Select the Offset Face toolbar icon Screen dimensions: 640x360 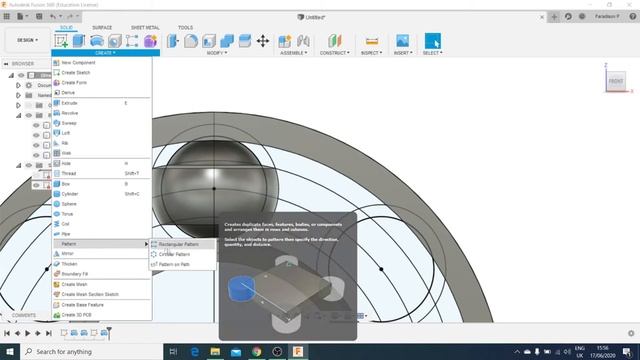245,41
